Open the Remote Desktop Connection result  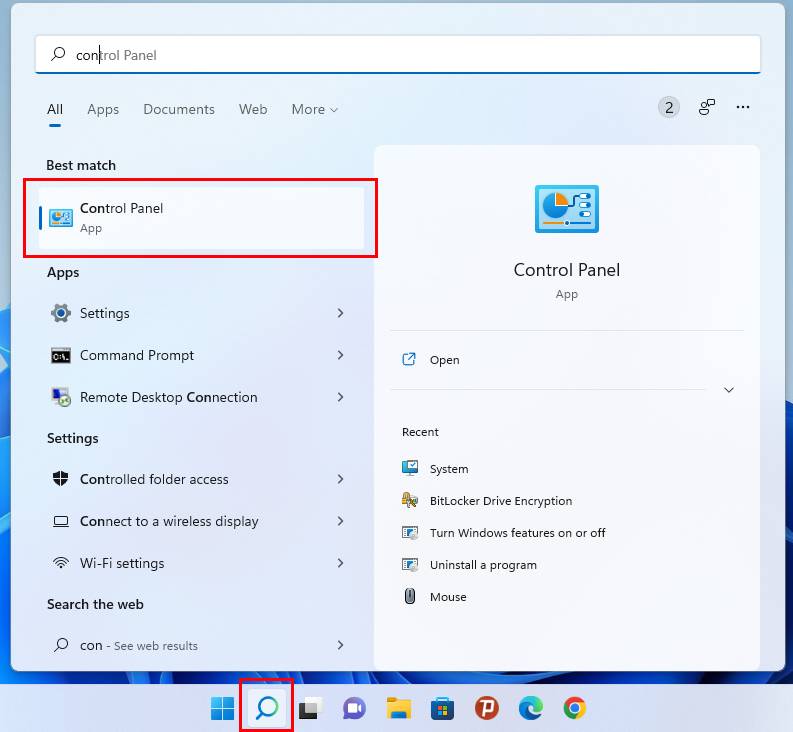[168, 397]
